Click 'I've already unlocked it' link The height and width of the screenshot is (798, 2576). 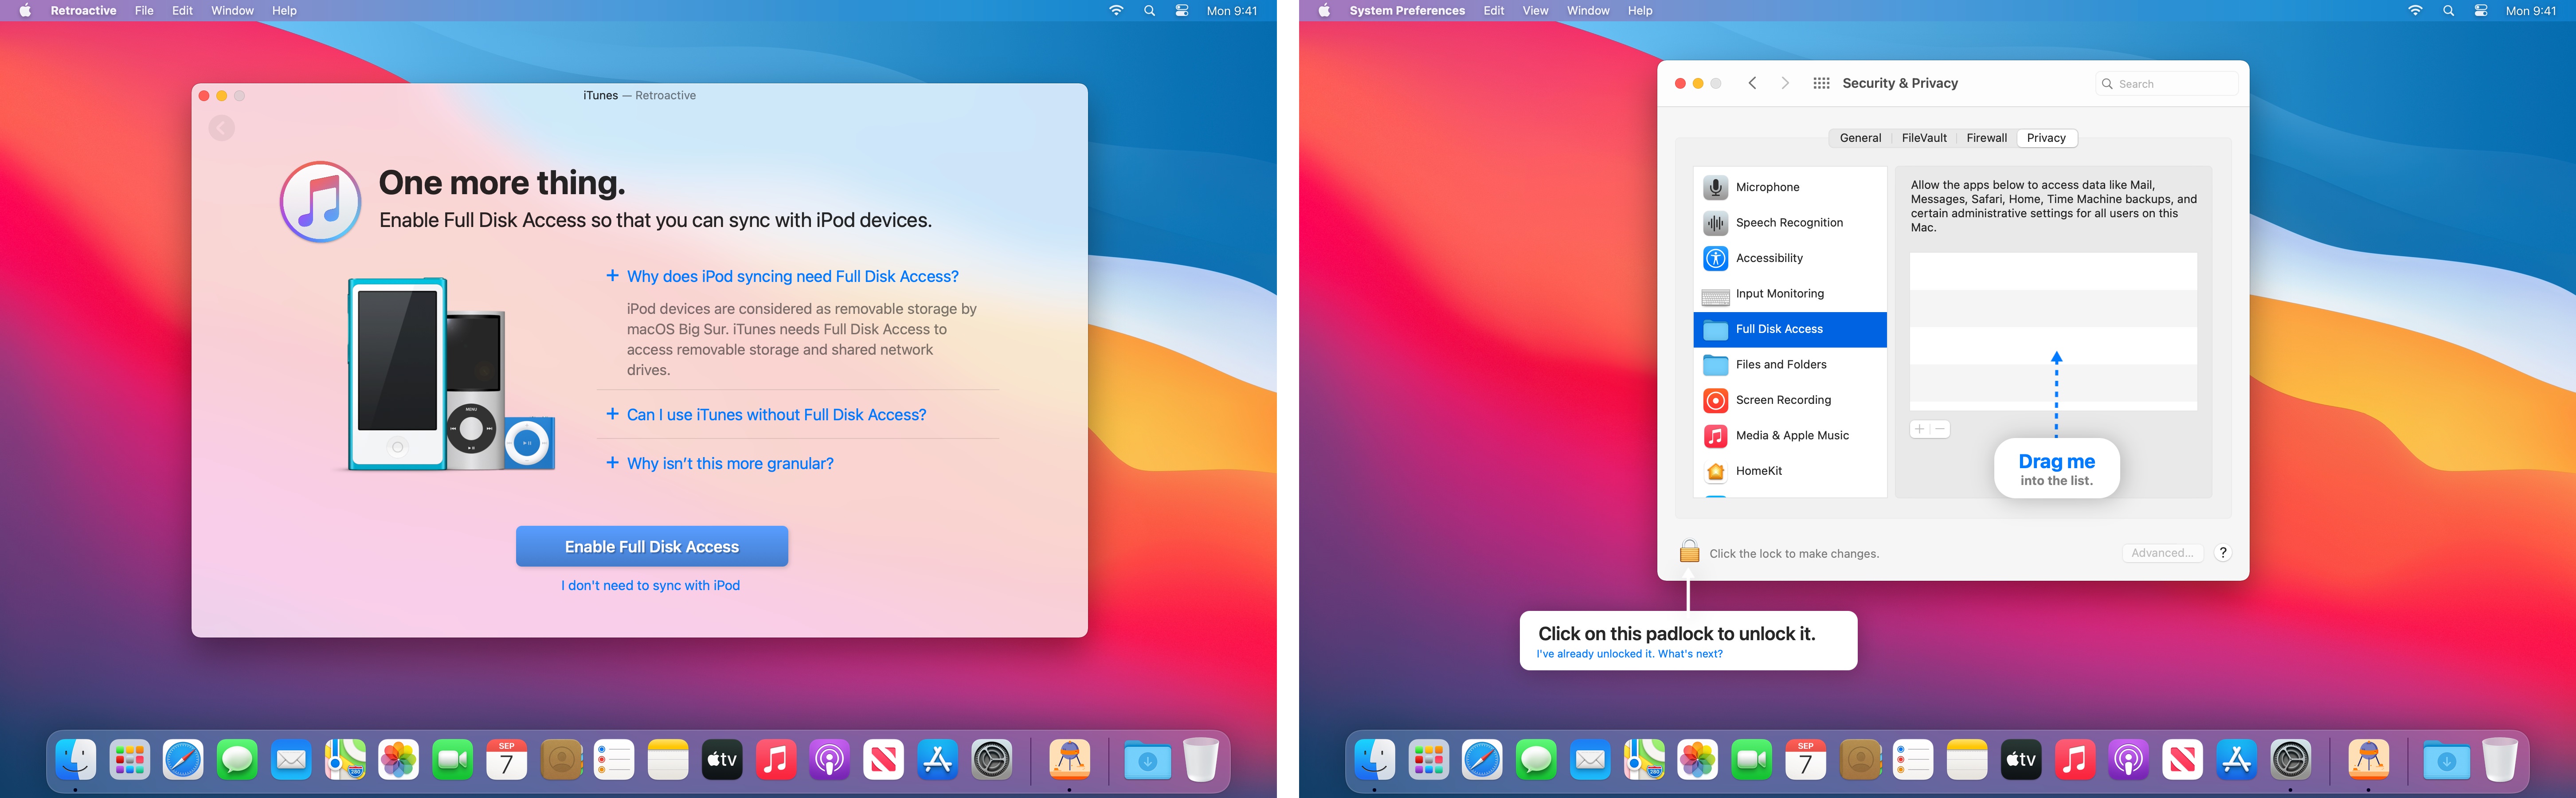pos(1629,654)
